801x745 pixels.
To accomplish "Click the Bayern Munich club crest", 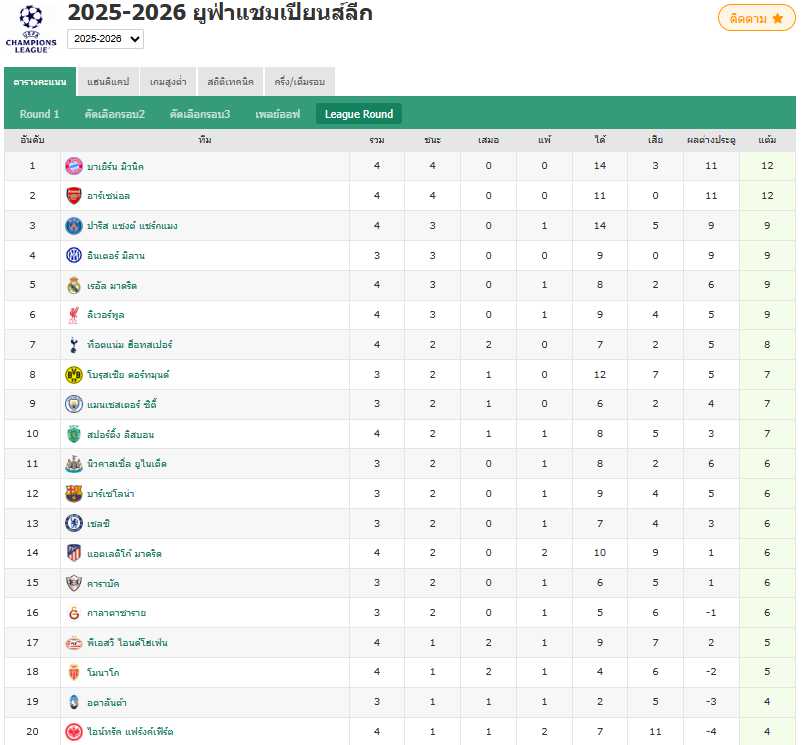I will (x=74, y=166).
